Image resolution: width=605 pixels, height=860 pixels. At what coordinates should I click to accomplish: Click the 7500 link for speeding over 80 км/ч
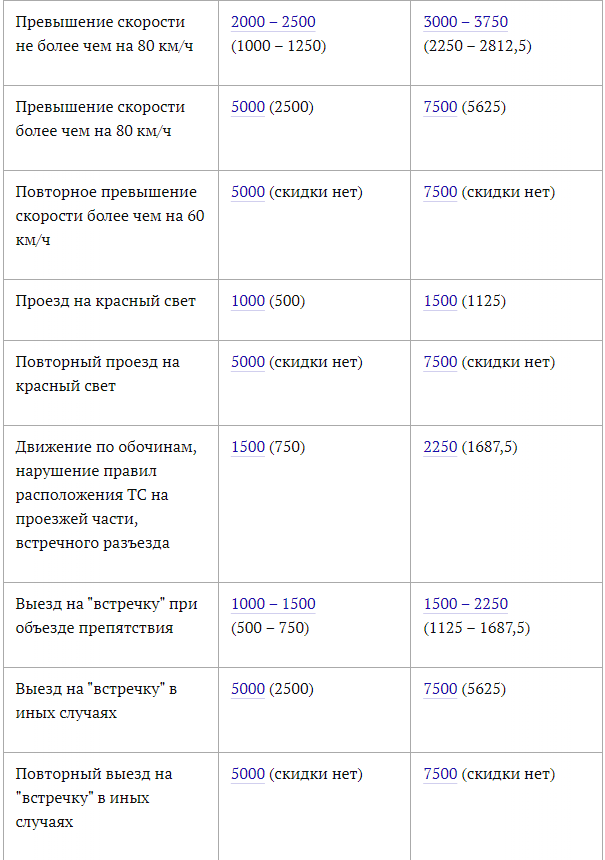(x=440, y=107)
